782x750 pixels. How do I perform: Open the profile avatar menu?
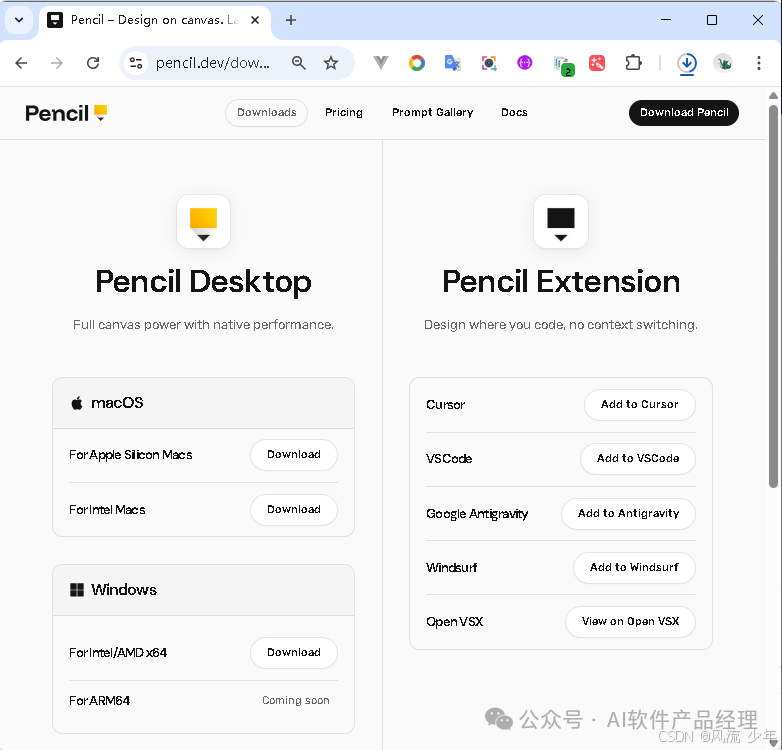click(x=723, y=63)
